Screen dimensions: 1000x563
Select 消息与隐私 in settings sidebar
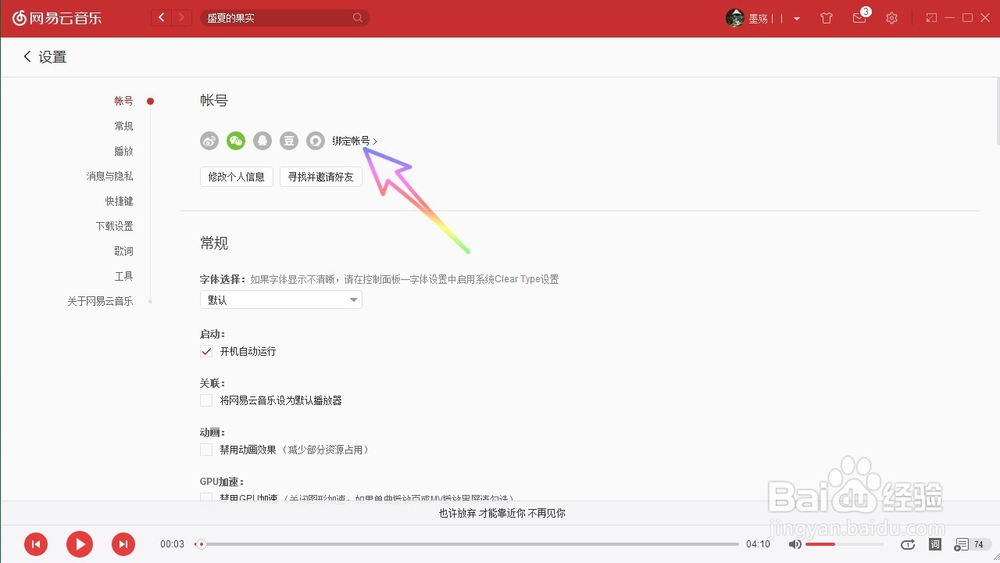click(x=110, y=176)
